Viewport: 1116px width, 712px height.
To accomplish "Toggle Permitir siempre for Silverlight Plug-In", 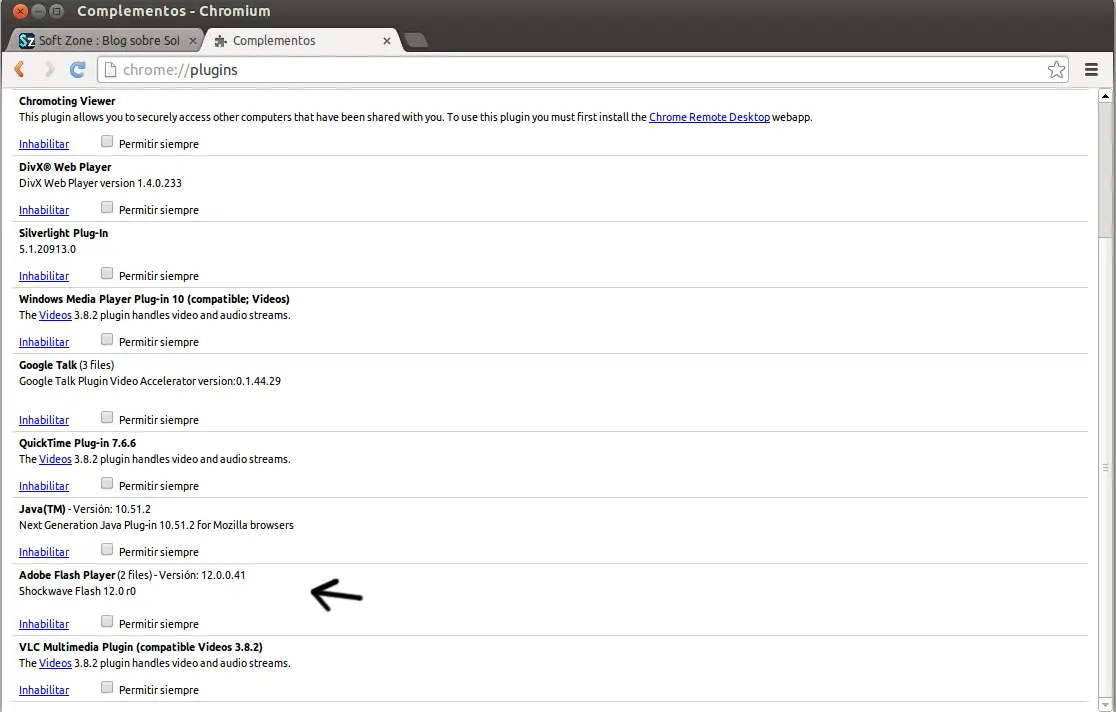I will click(x=107, y=273).
